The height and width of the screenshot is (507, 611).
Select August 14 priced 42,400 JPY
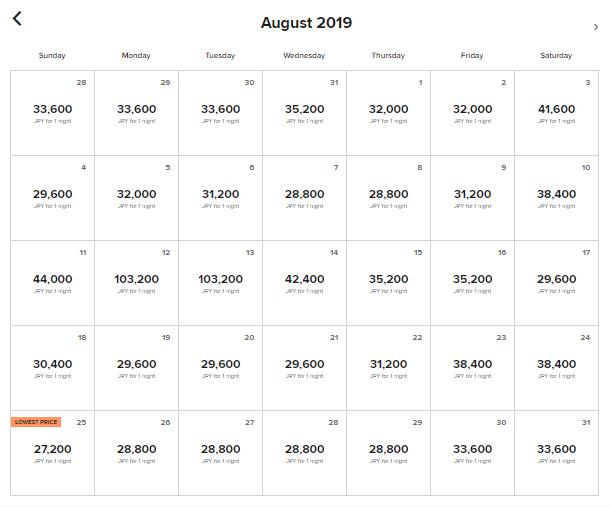pyautogui.click(x=304, y=283)
